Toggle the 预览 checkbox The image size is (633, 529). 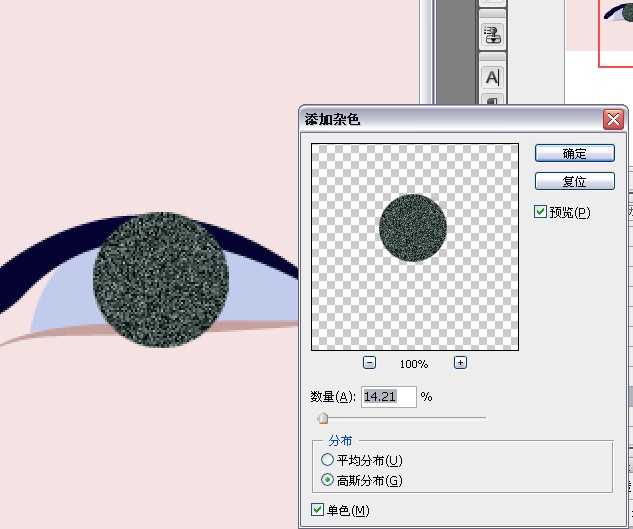click(x=541, y=212)
